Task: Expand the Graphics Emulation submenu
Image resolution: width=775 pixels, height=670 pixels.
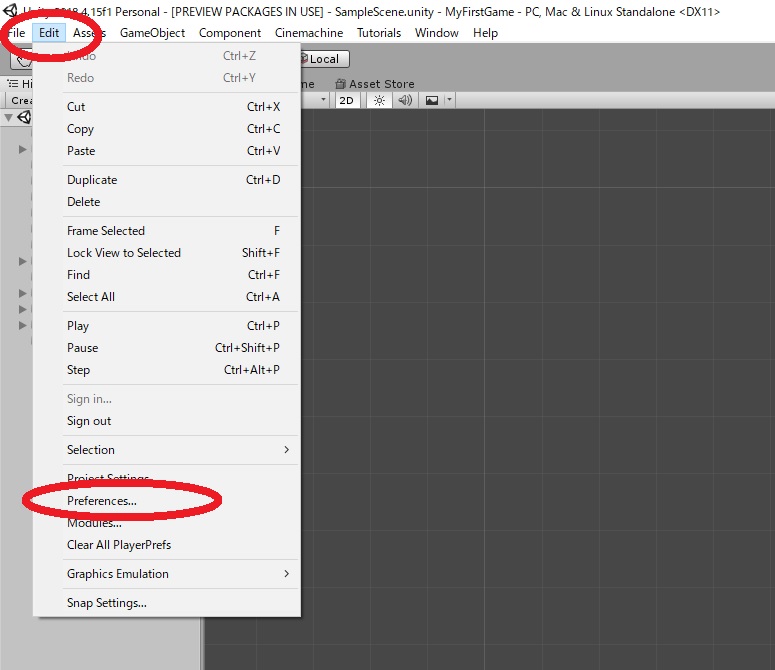Action: [x=180, y=574]
